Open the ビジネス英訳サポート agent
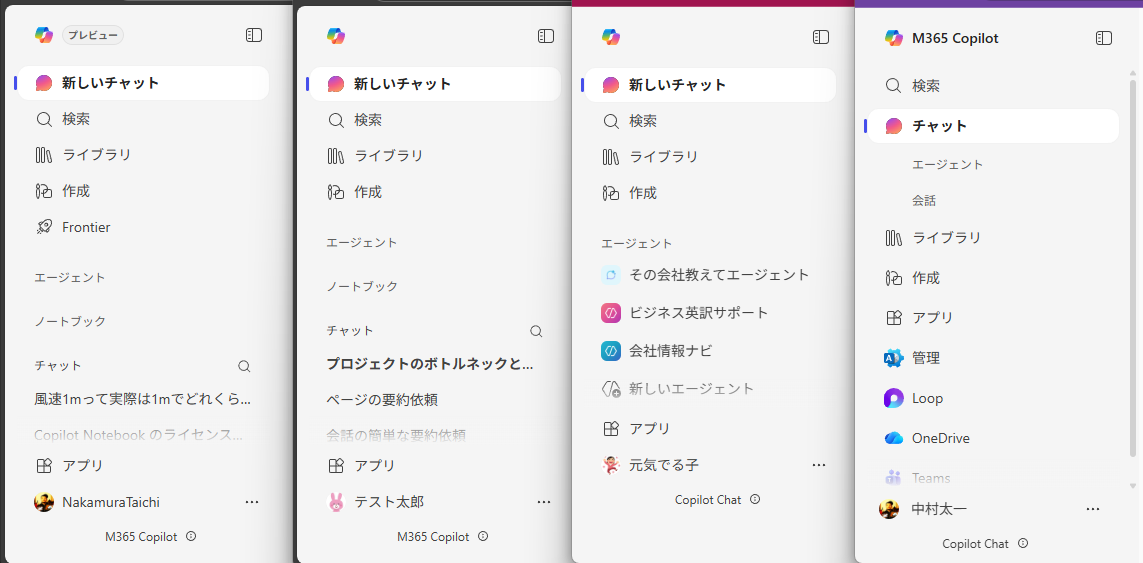 pos(698,313)
